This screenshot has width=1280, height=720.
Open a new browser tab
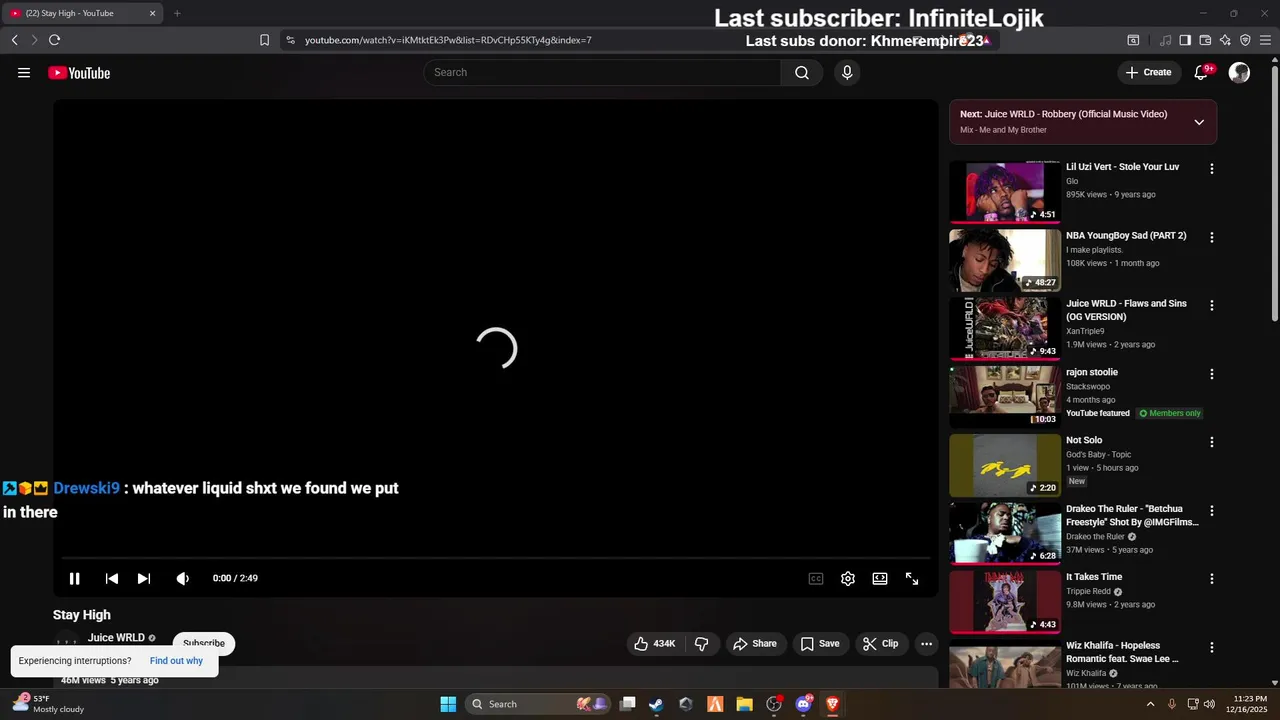pos(177,13)
